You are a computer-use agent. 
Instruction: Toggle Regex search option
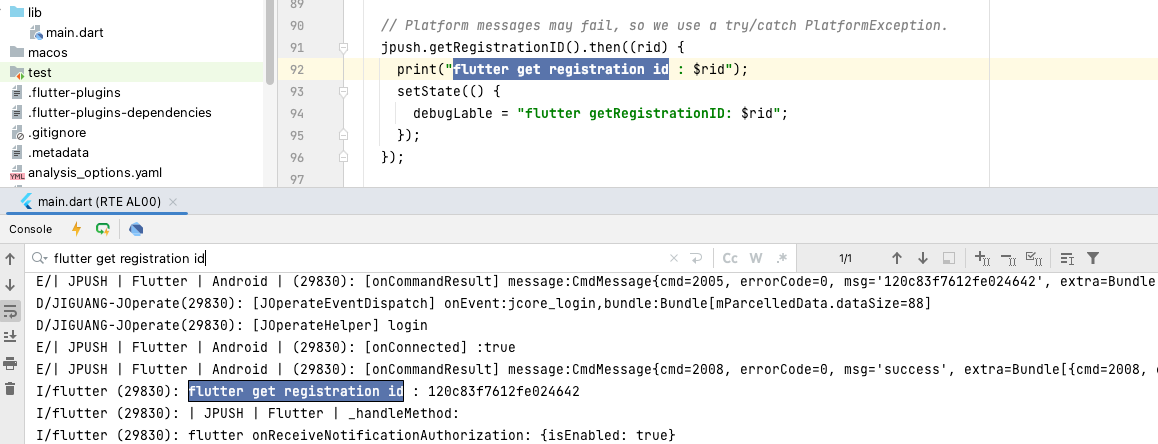pyautogui.click(x=782, y=258)
